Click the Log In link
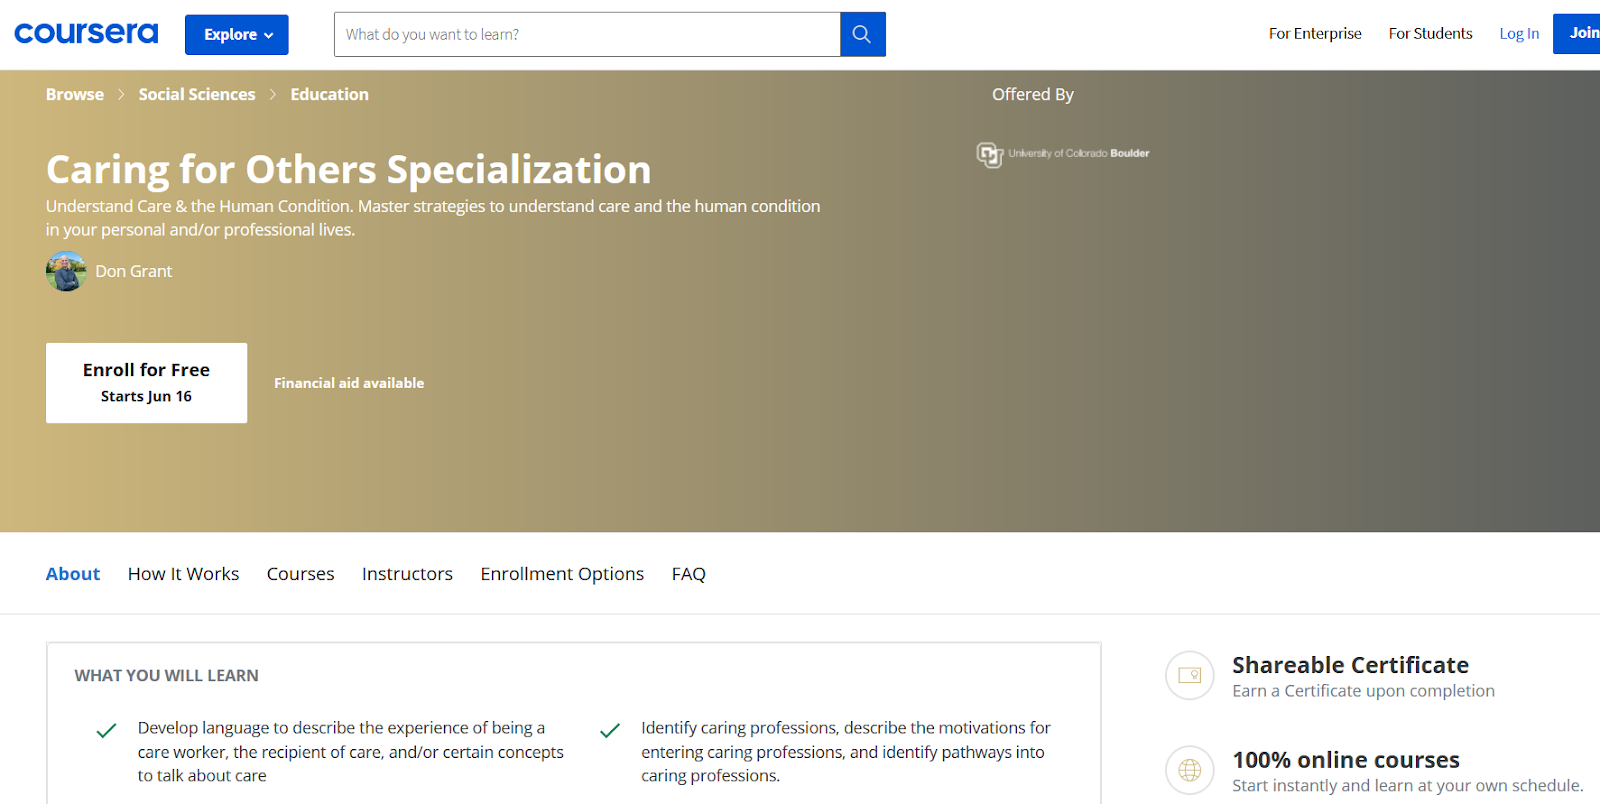This screenshot has width=1600, height=804. (x=1519, y=34)
